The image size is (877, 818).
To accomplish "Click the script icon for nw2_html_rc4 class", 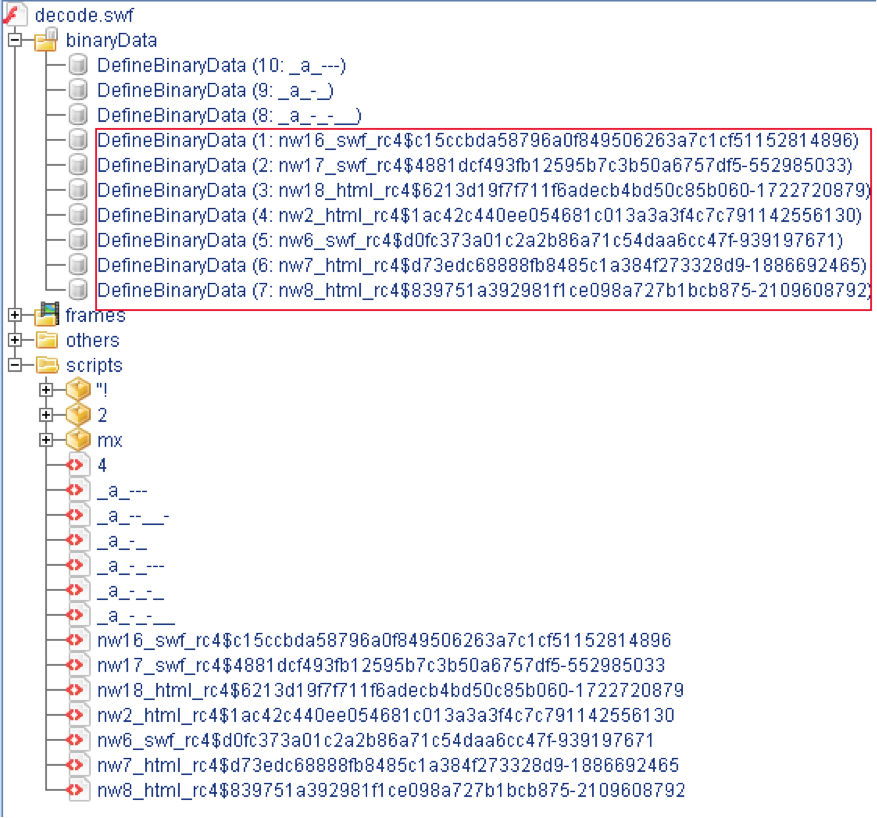I will click(78, 715).
